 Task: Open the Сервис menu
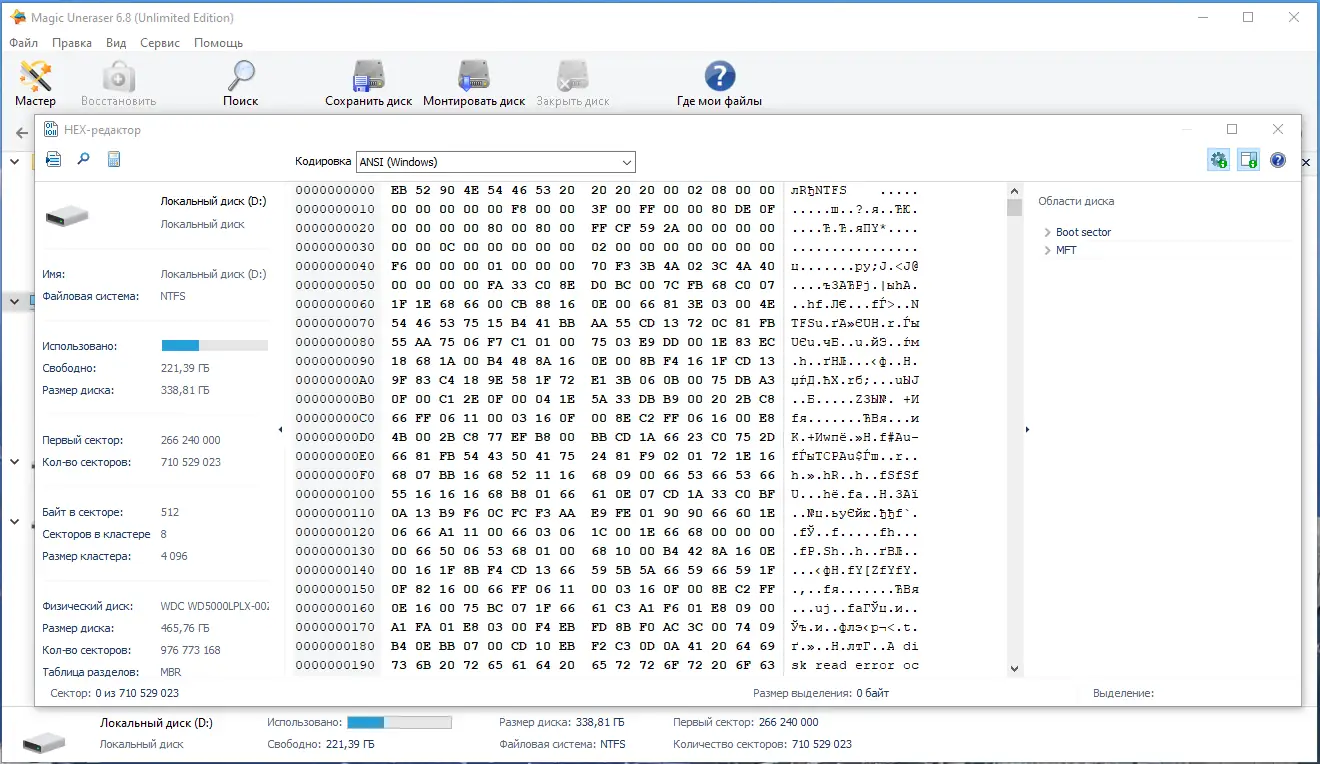click(160, 43)
